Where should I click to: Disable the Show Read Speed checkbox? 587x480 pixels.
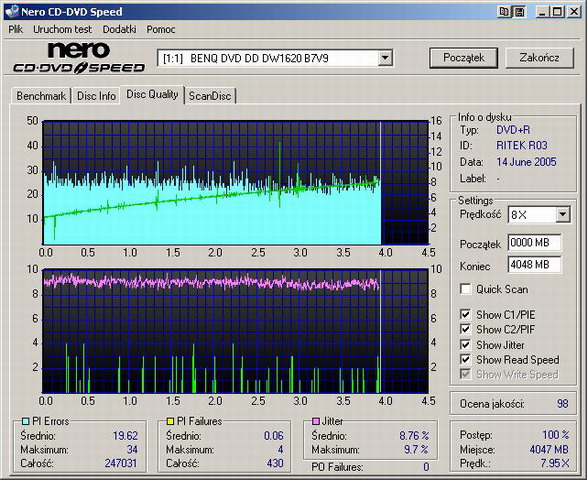pyautogui.click(x=465, y=359)
